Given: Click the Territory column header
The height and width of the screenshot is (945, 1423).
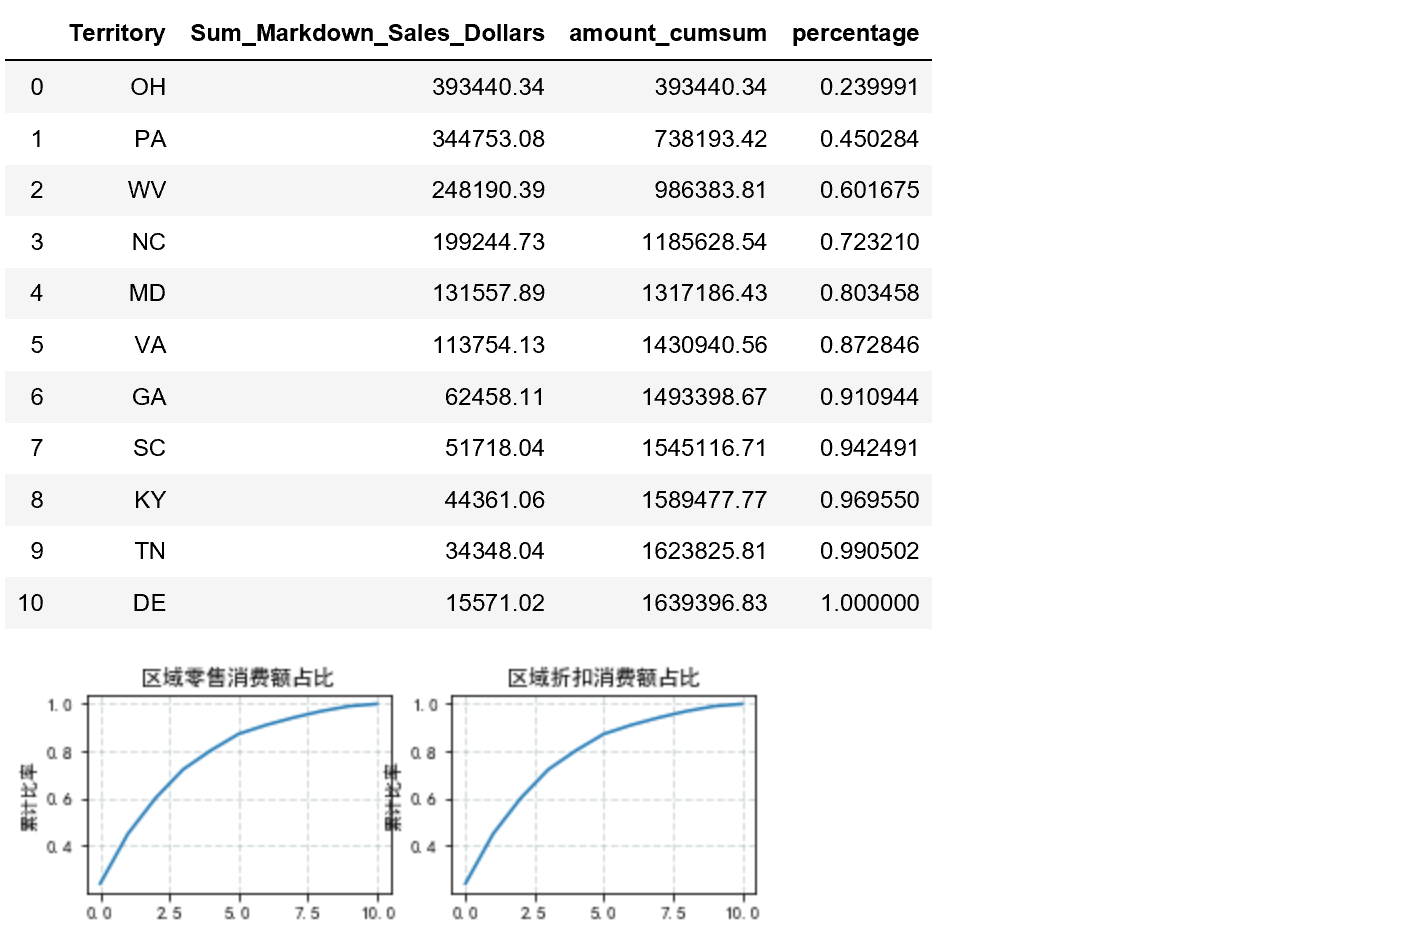Looking at the screenshot, I should [117, 33].
